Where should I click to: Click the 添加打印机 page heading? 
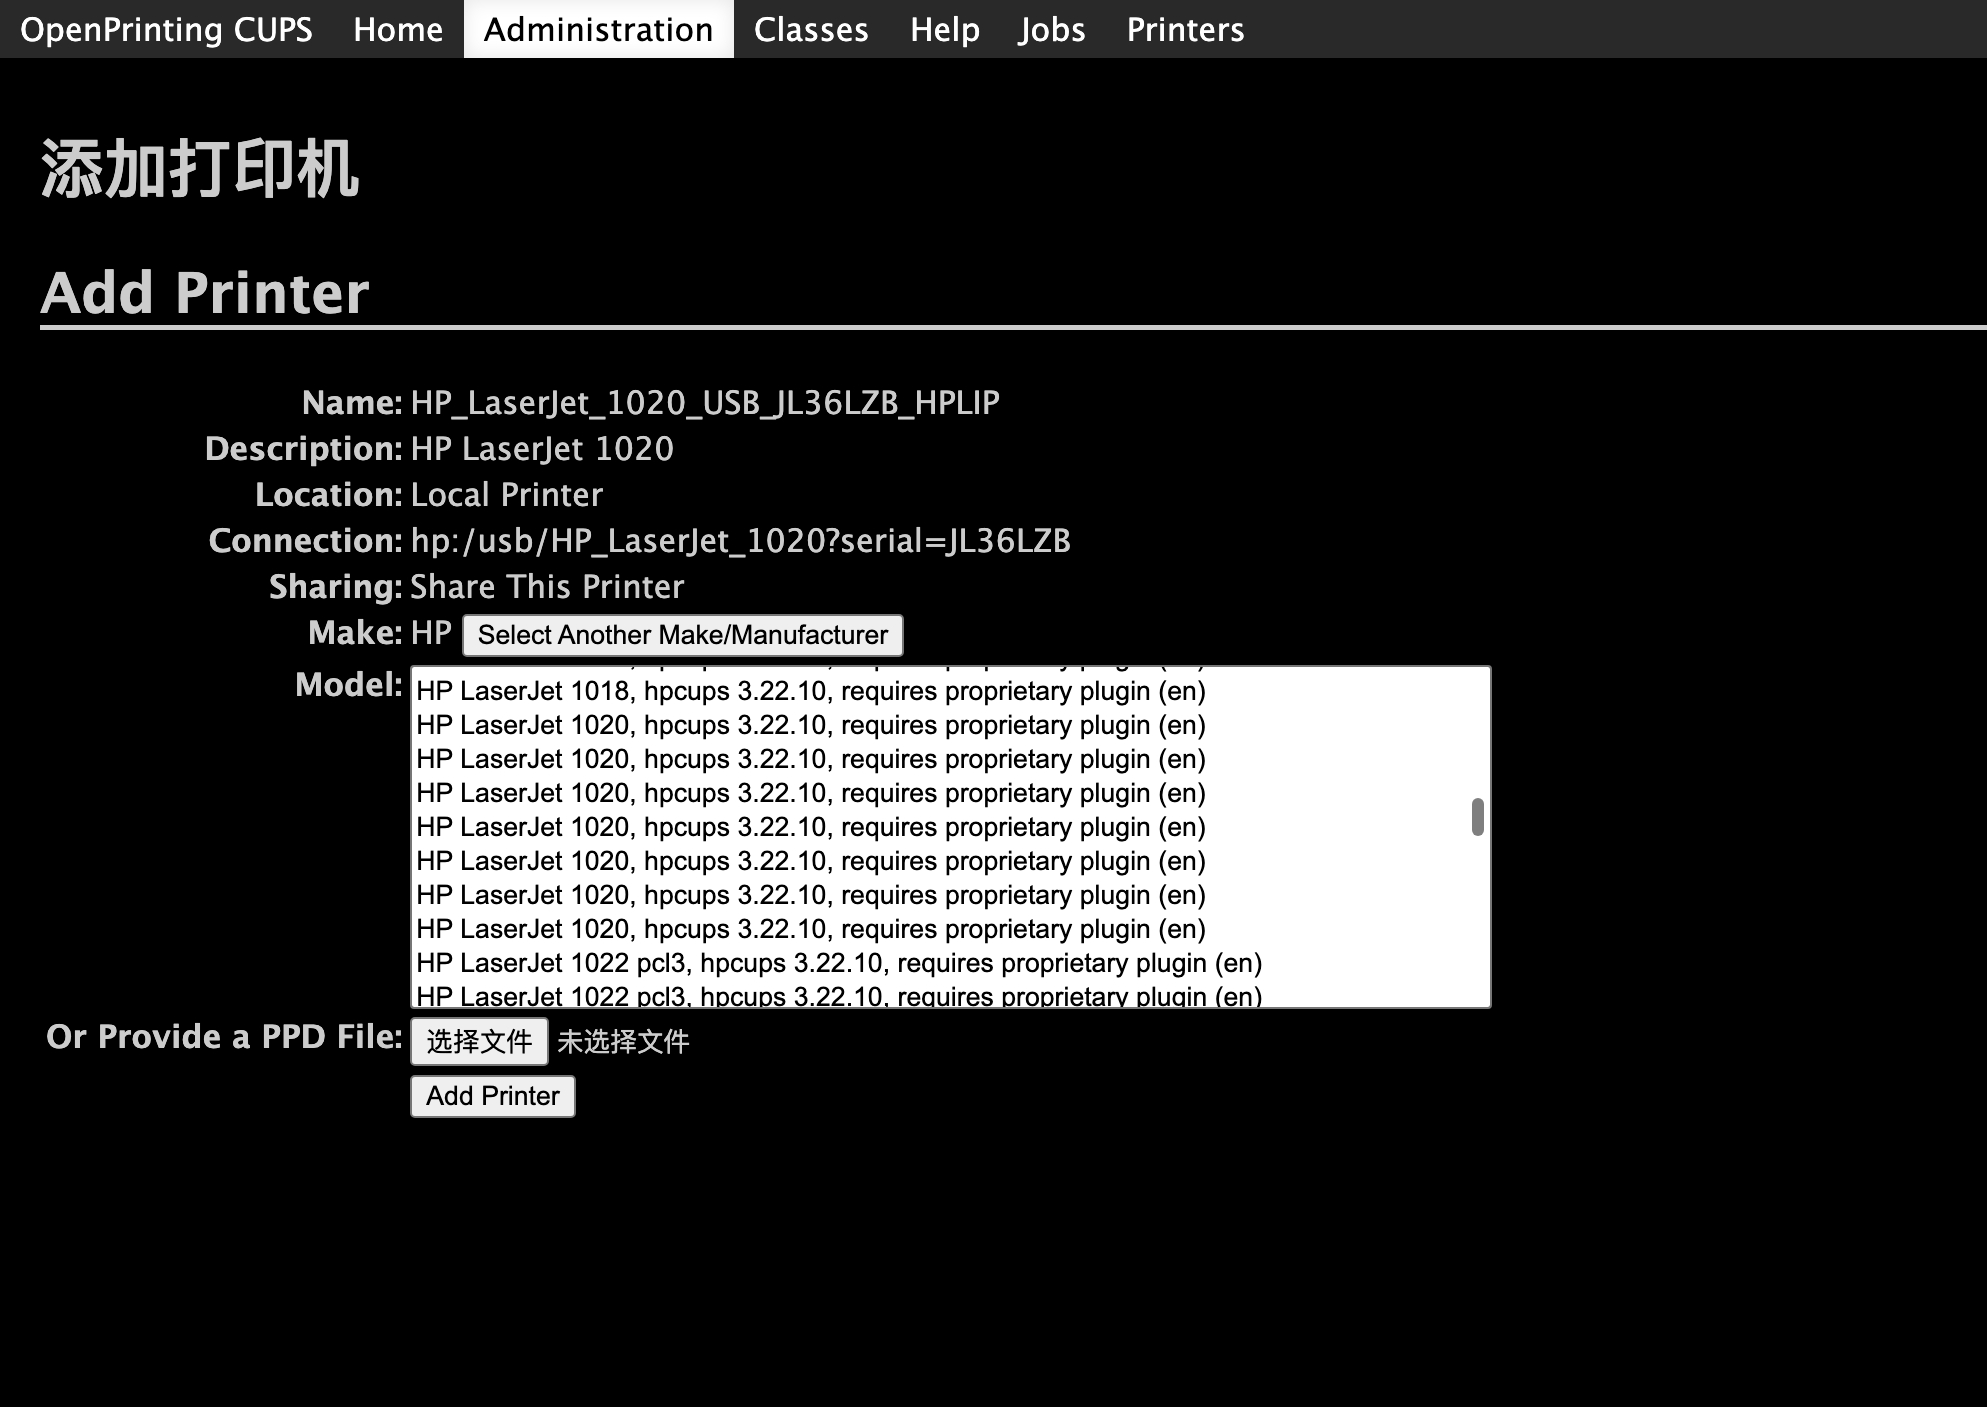[x=200, y=169]
